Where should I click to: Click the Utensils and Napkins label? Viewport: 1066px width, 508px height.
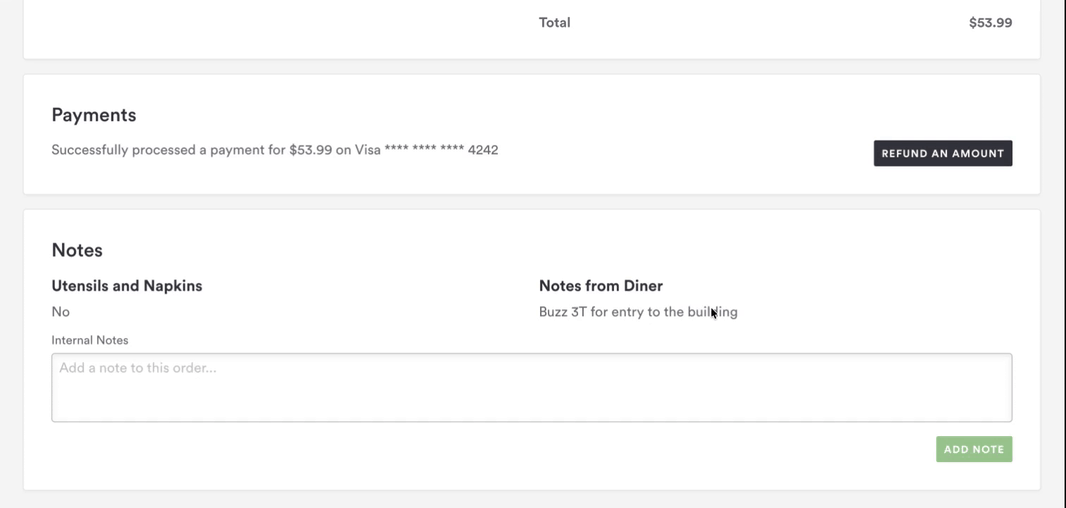(127, 286)
